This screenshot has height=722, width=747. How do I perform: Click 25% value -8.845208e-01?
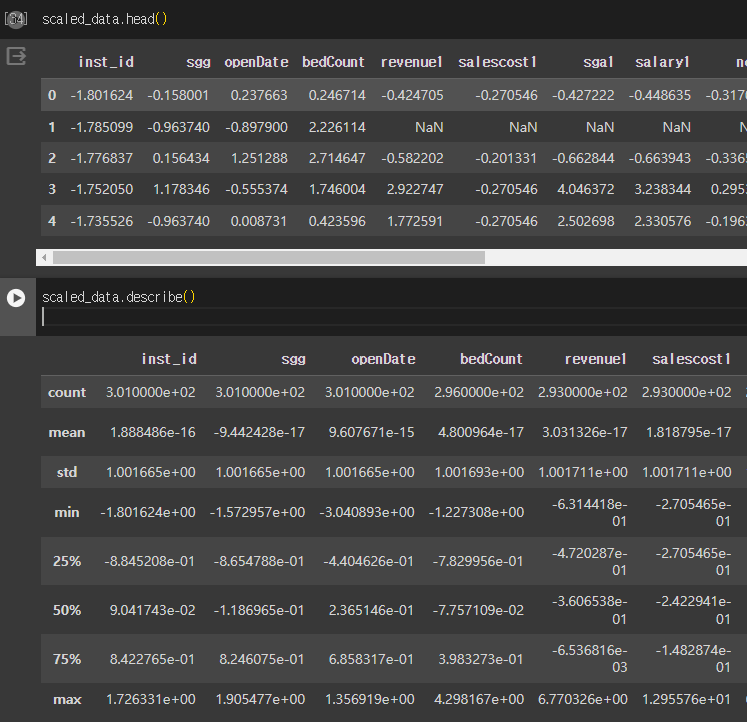[x=150, y=562]
